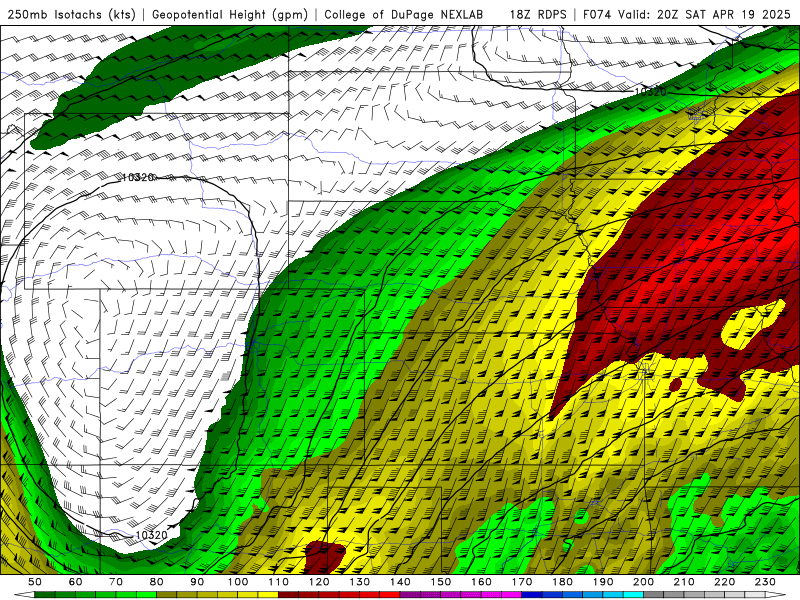Click the '110' value on the color scale
Screen dimensions: 800x600
point(279,582)
